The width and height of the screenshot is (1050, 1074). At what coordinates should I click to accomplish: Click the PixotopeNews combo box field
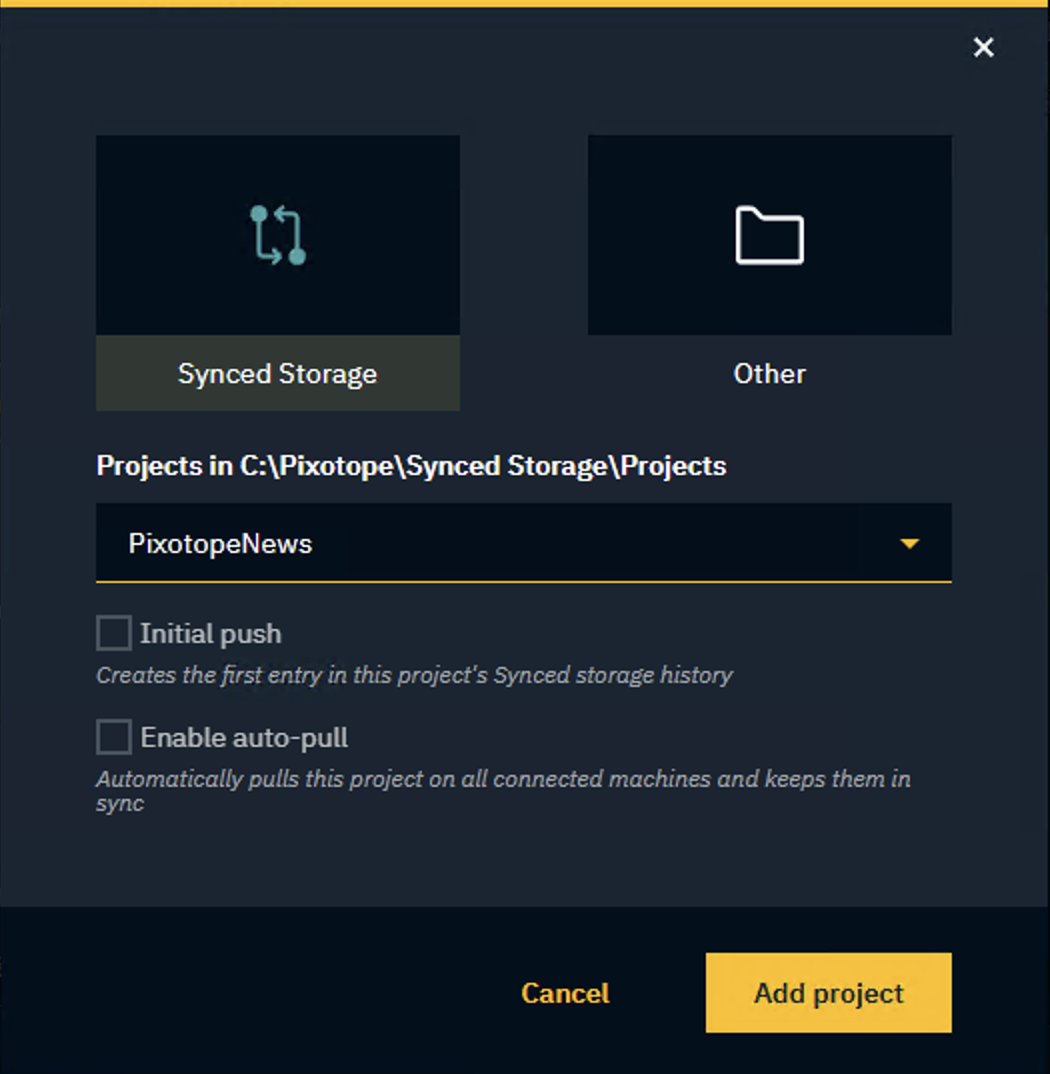tap(500, 543)
